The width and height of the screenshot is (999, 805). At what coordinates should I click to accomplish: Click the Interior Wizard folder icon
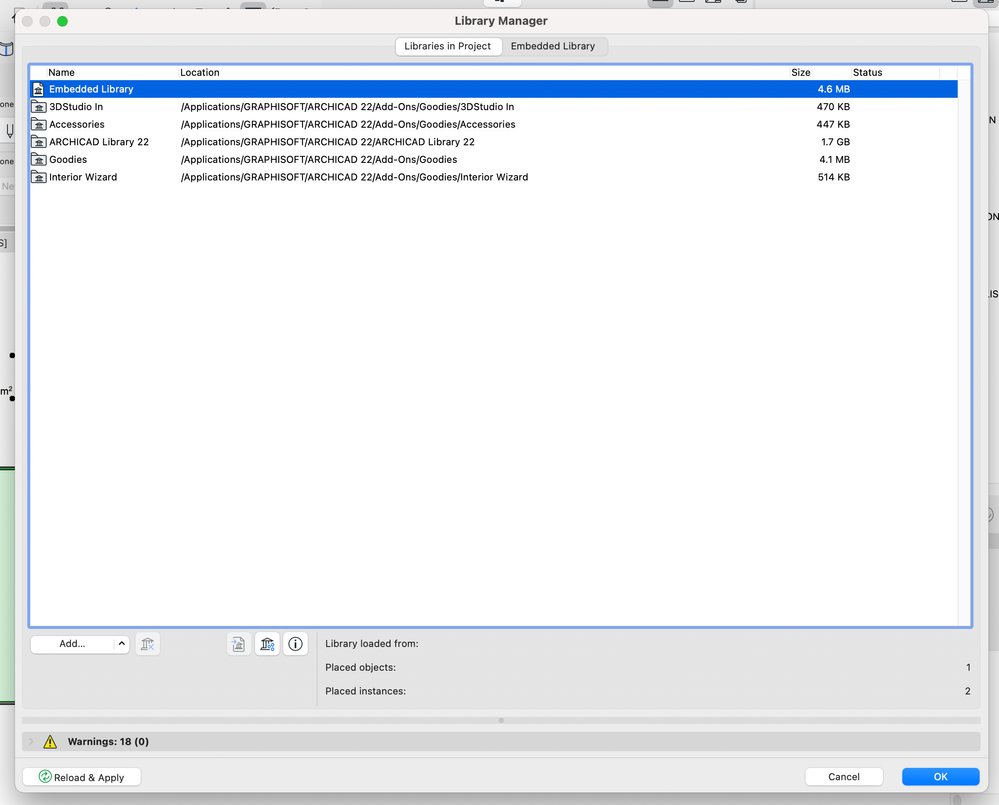(39, 177)
